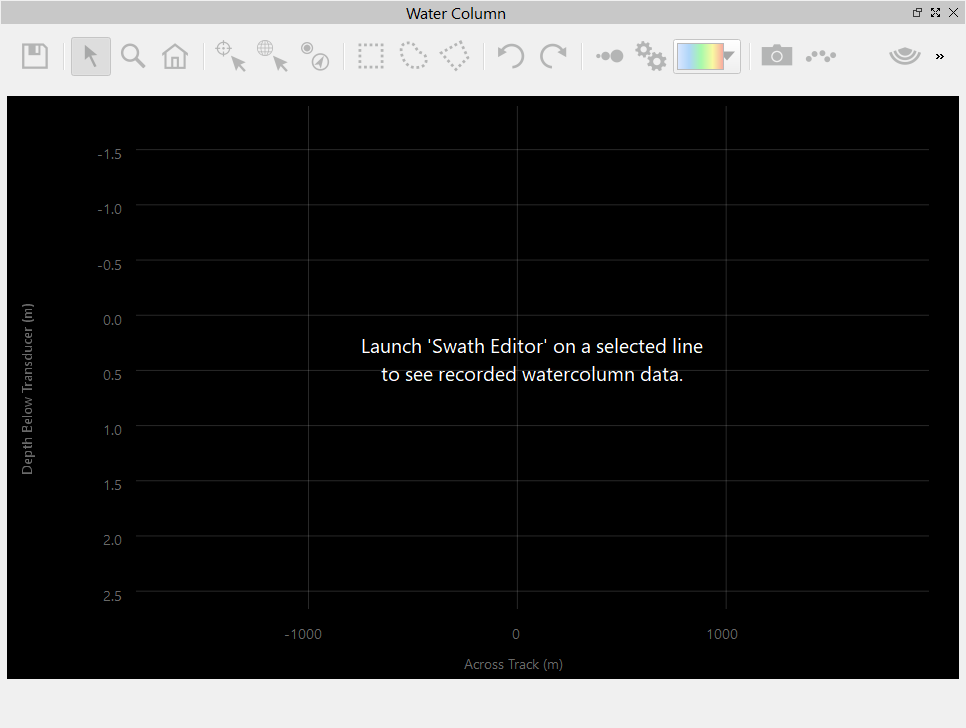Image resolution: width=966 pixels, height=728 pixels.
Task: Select the arrow pointer tool
Action: click(91, 56)
